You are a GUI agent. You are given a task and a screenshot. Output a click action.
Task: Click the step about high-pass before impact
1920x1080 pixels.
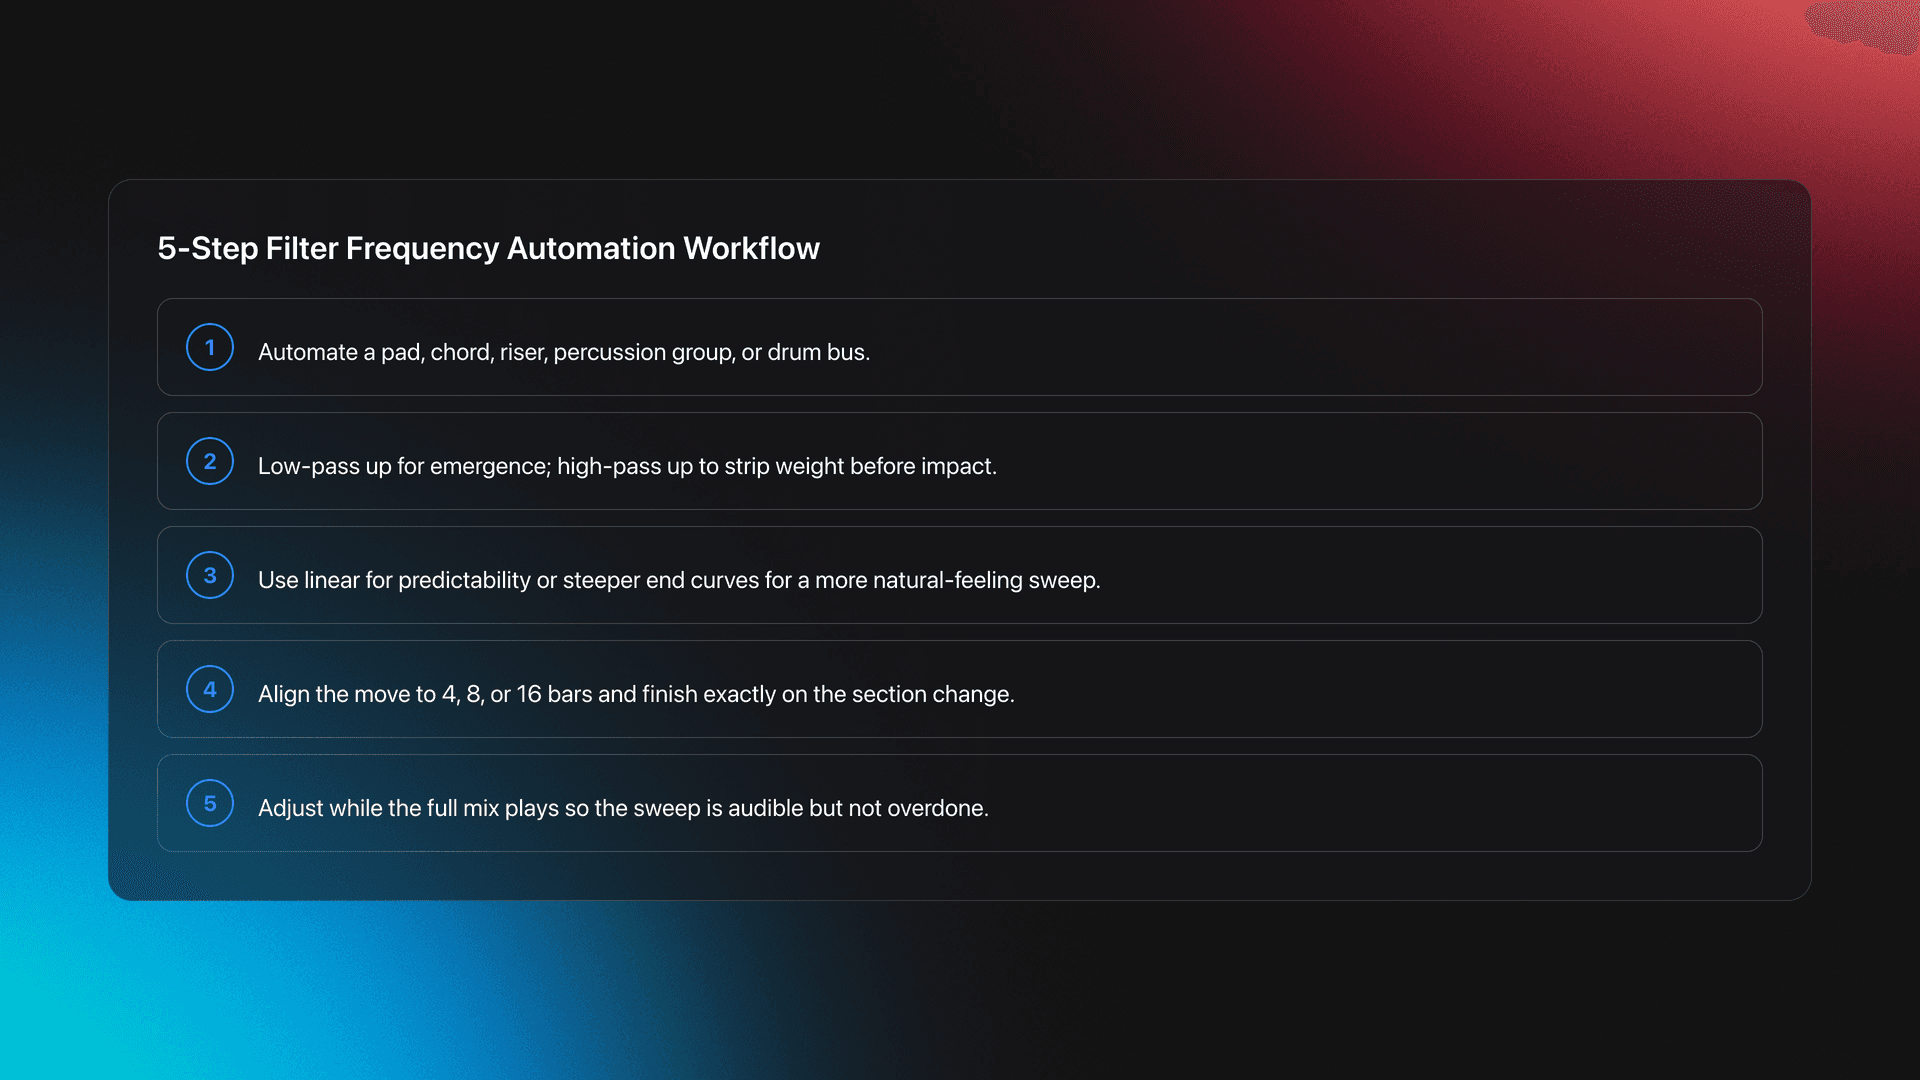(627, 465)
